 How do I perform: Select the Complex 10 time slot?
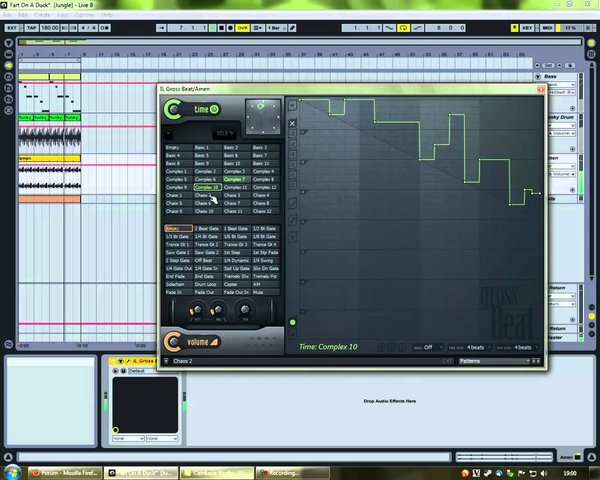(207, 187)
